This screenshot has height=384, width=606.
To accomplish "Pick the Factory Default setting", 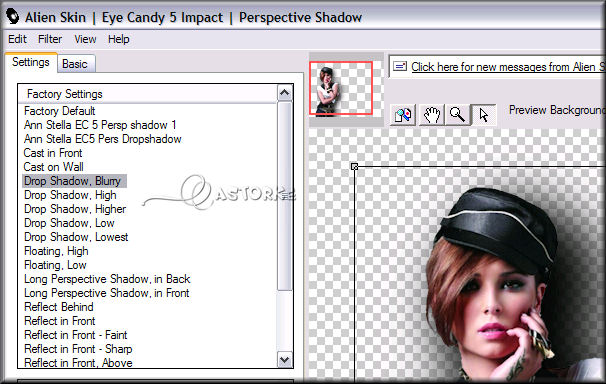I will (60, 111).
